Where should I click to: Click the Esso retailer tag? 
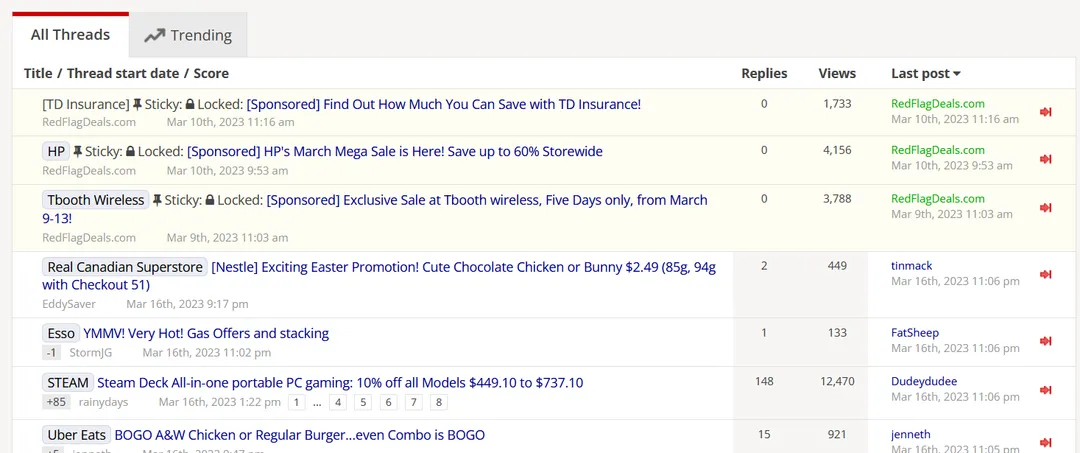pos(61,334)
